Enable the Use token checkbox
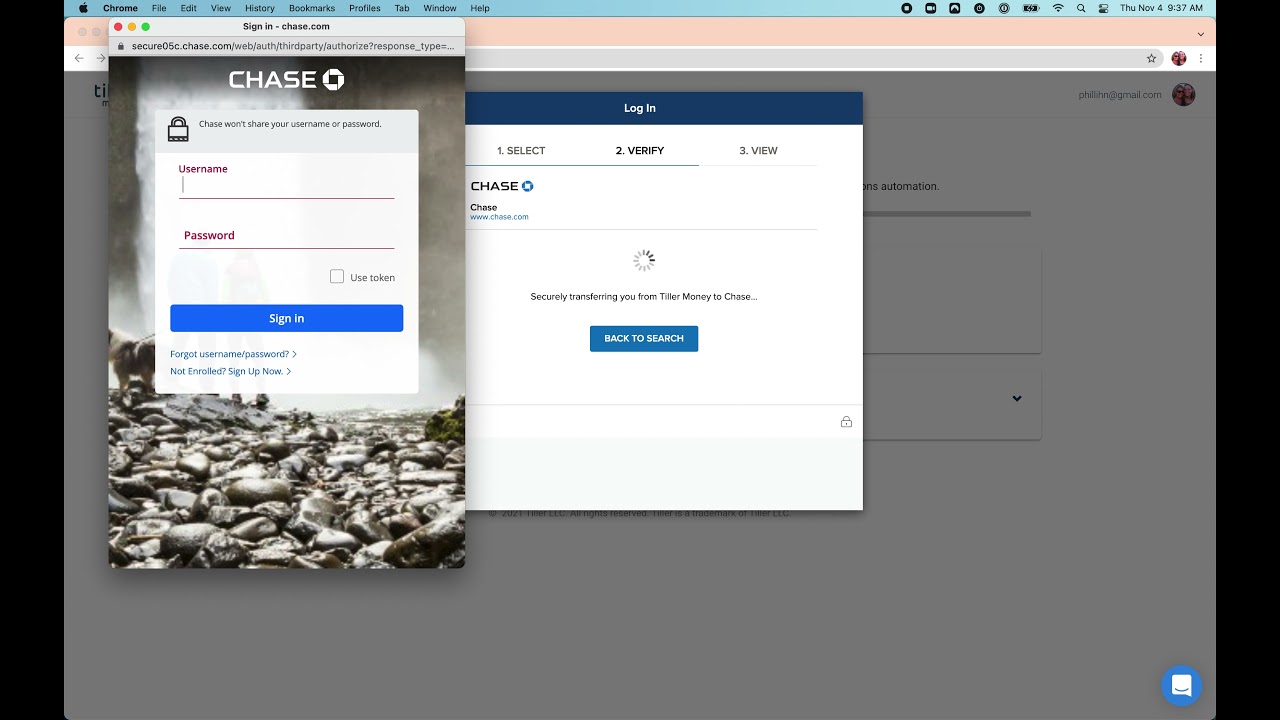 pos(337,277)
